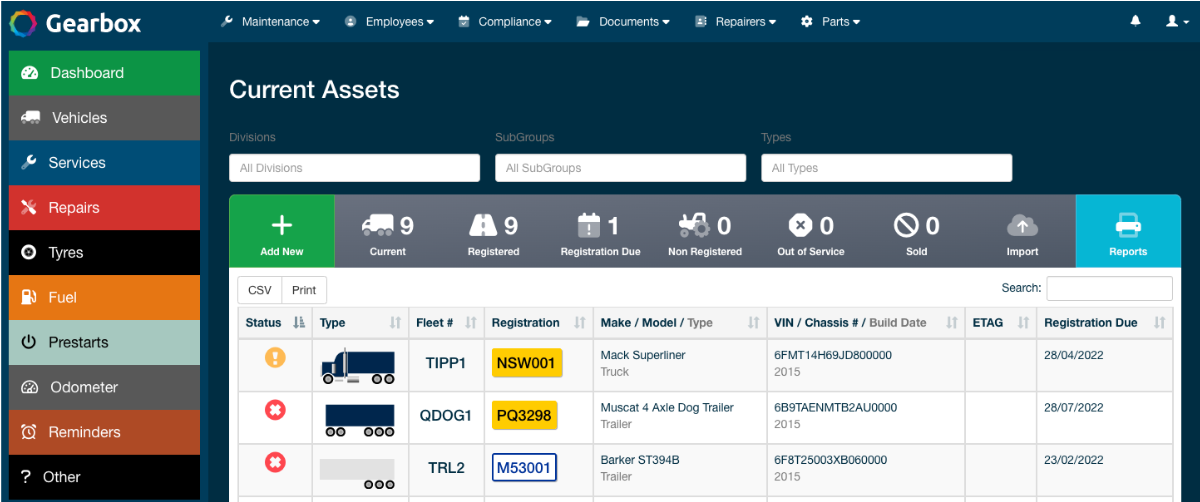Image resolution: width=1200 pixels, height=502 pixels.
Task: Select fleet number QDOG1
Action: 446,415
